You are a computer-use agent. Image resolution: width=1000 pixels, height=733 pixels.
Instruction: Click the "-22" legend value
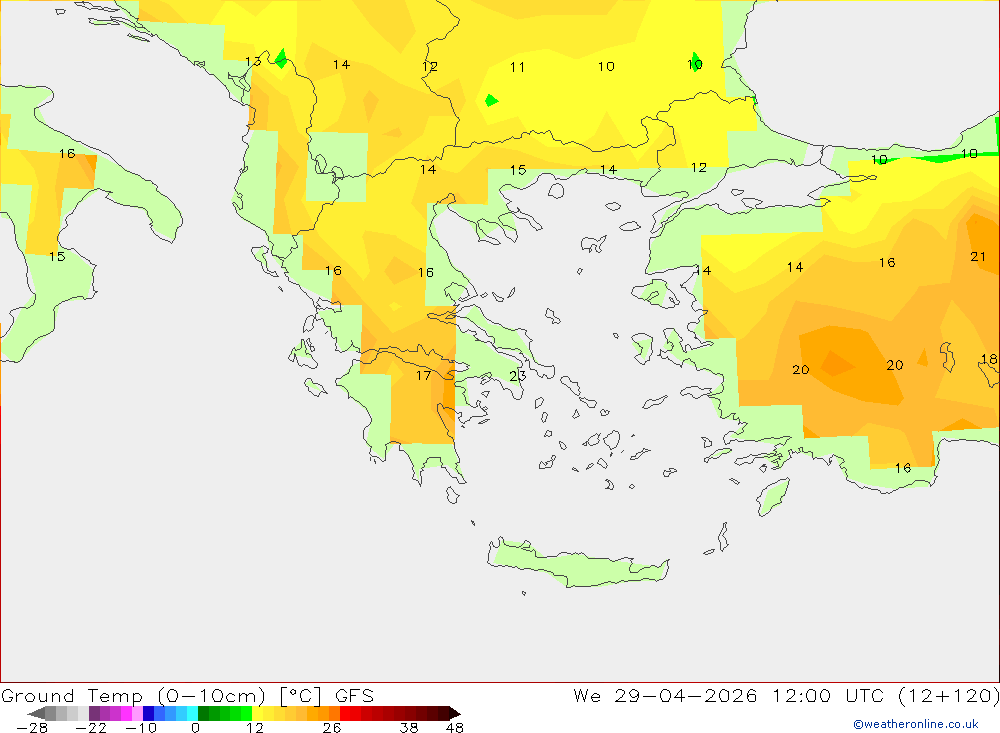[x=91, y=727]
